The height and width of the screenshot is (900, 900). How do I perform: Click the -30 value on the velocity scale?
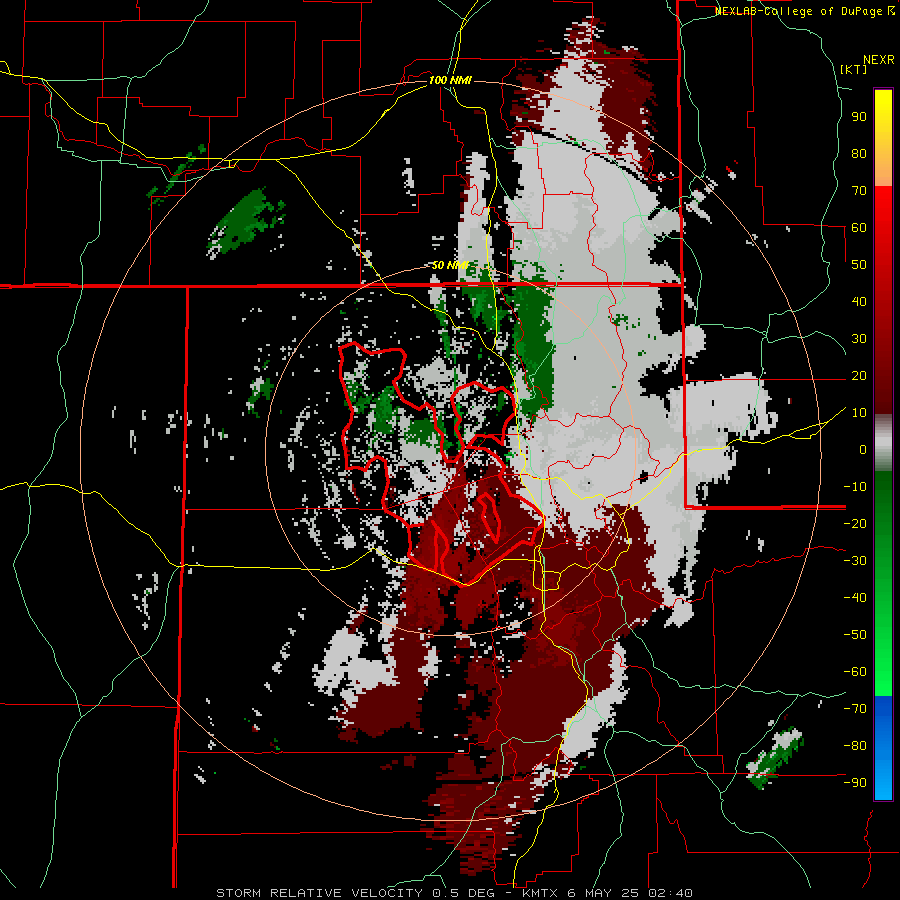855,561
